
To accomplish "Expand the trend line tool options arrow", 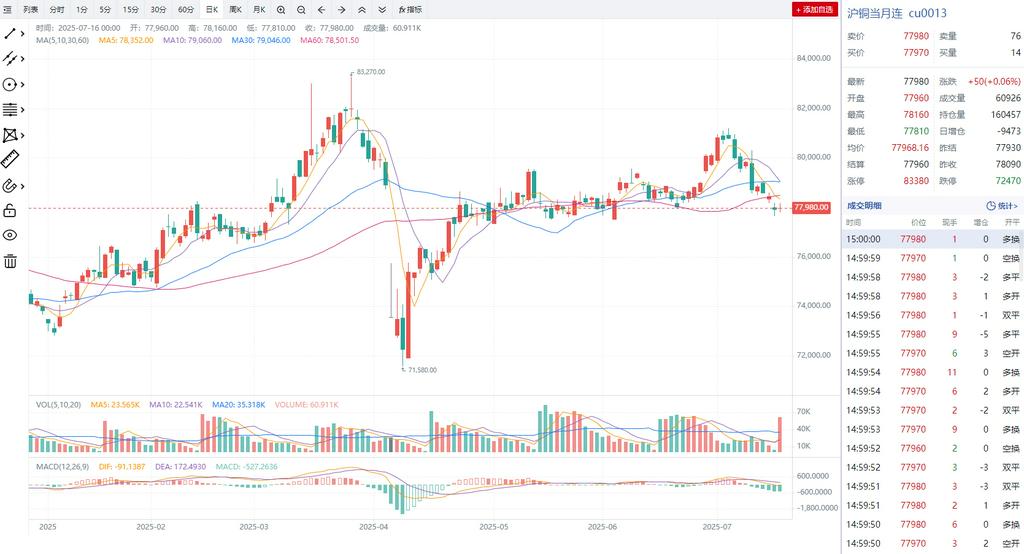I will 22,34.
